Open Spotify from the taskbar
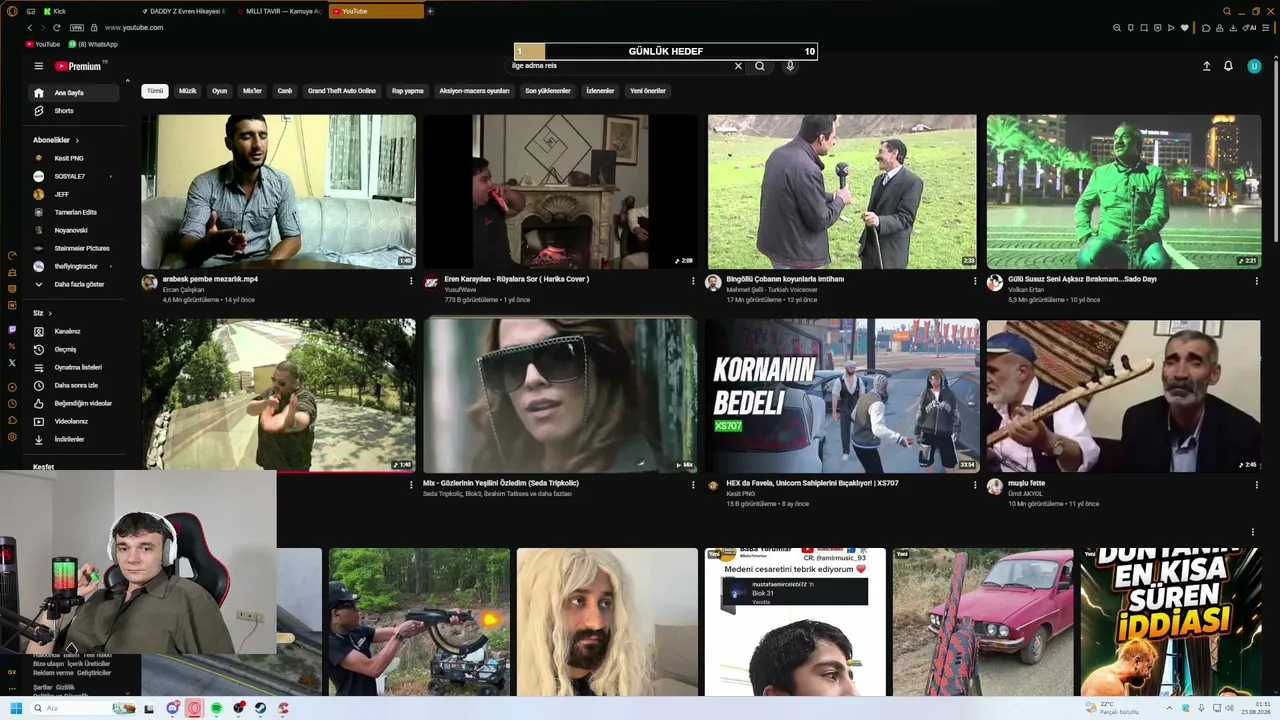Image resolution: width=1280 pixels, height=720 pixels. tap(216, 708)
